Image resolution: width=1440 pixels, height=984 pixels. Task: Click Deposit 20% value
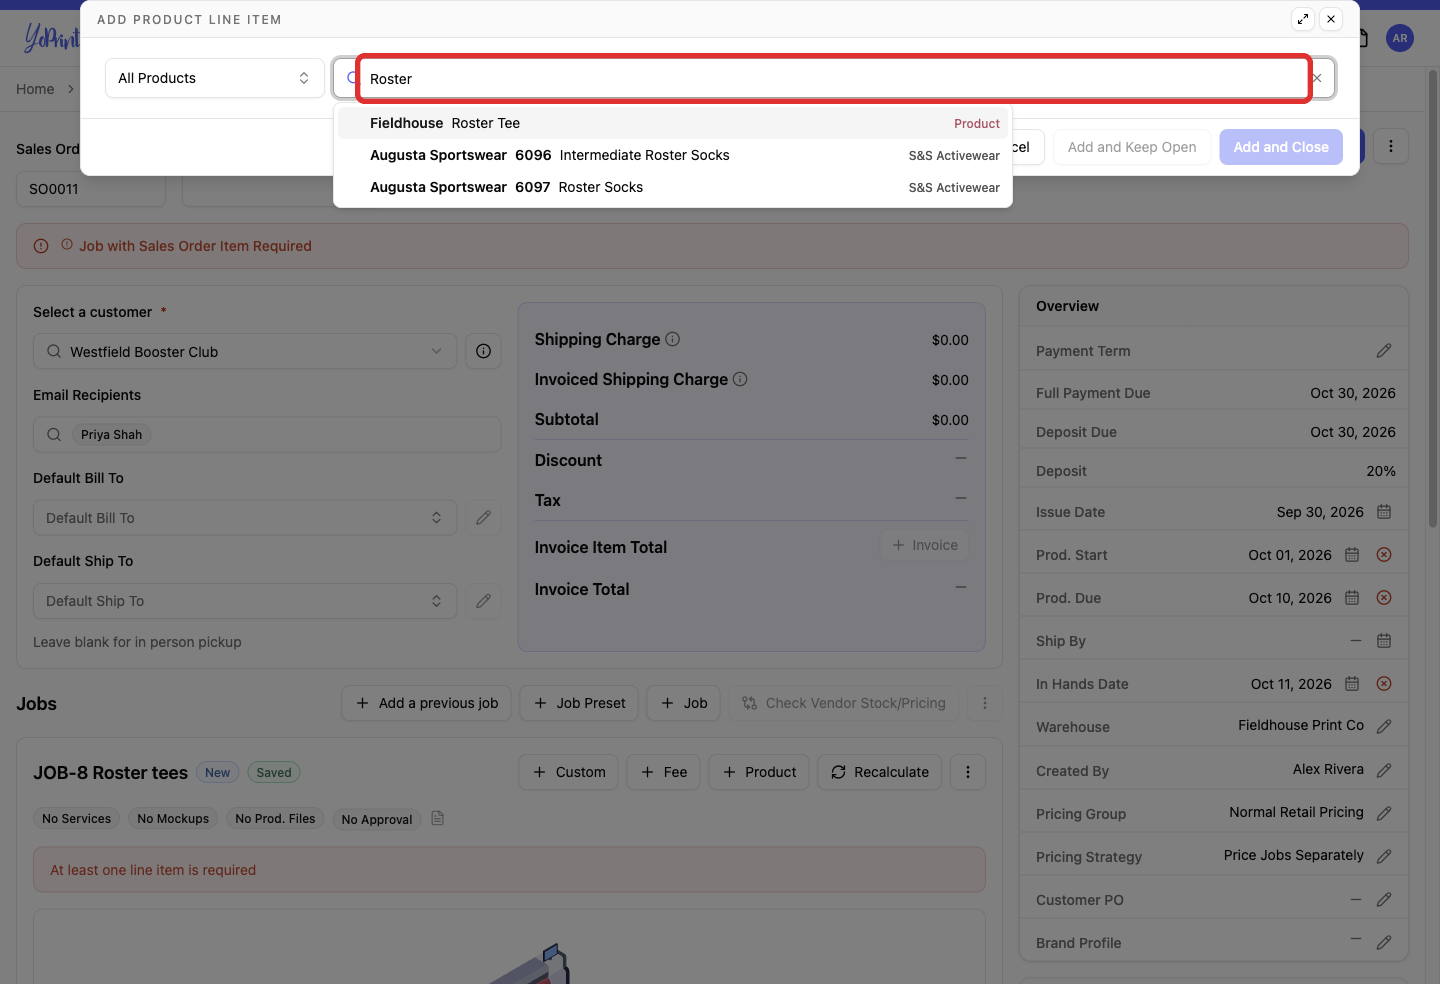(1381, 471)
